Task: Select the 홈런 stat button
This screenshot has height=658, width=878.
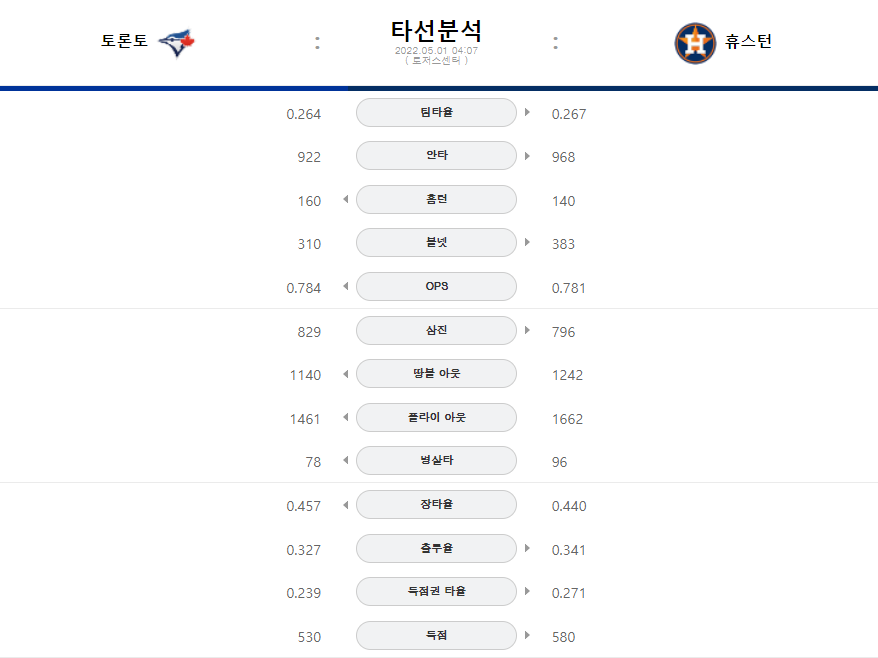Action: [436, 199]
